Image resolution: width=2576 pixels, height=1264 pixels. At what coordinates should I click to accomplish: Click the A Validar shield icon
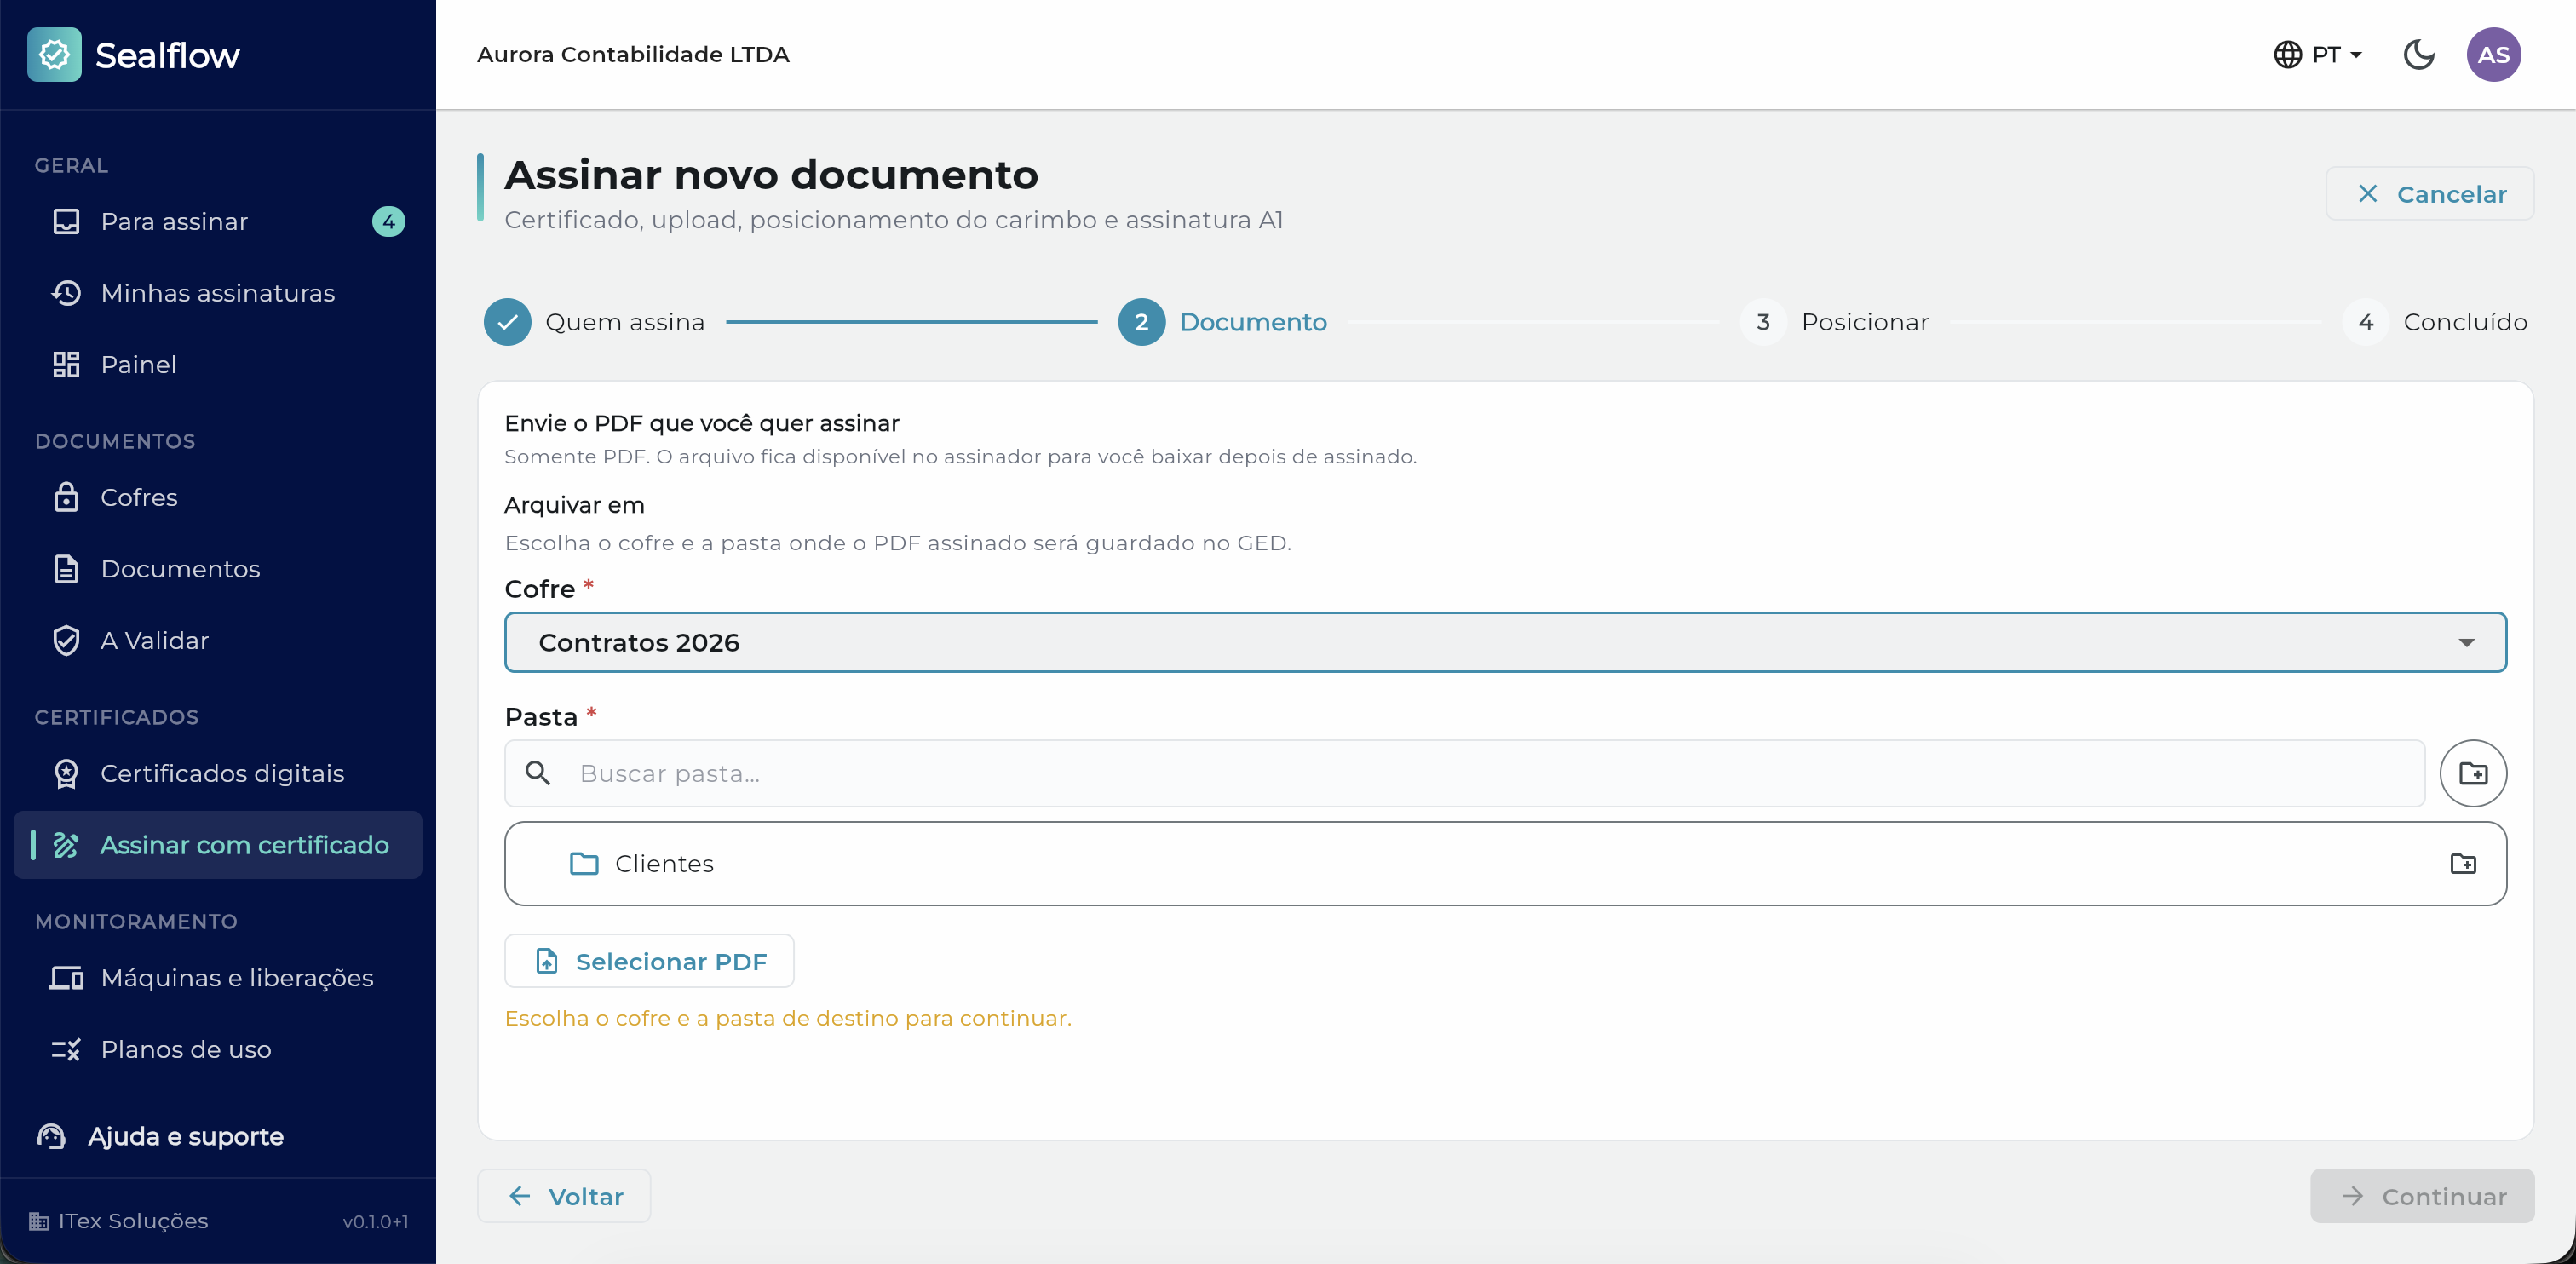66,640
